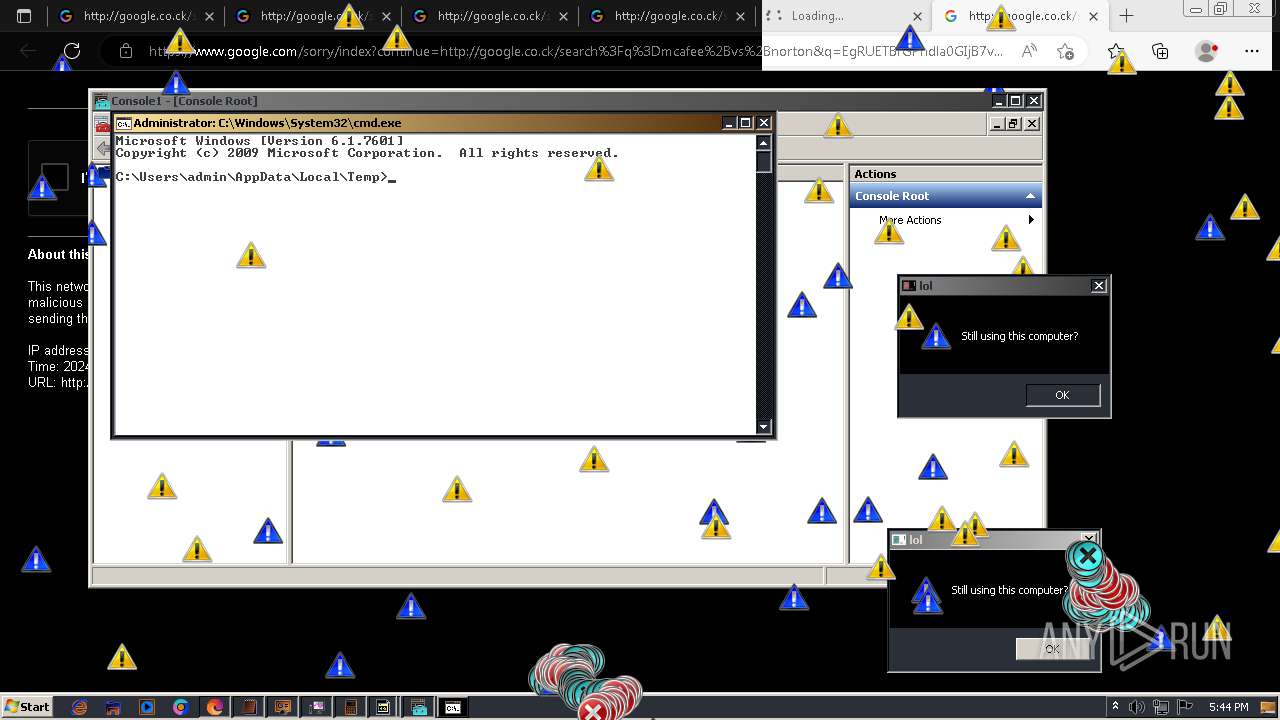The width and height of the screenshot is (1280, 720).
Task: Collapse the Console Root actions section
Action: point(1030,196)
